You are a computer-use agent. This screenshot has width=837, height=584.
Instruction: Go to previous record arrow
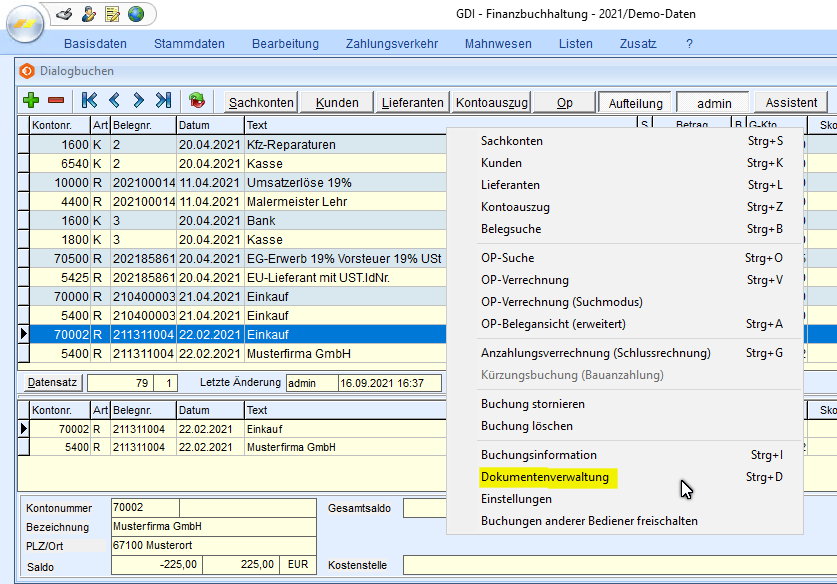pyautogui.click(x=114, y=101)
